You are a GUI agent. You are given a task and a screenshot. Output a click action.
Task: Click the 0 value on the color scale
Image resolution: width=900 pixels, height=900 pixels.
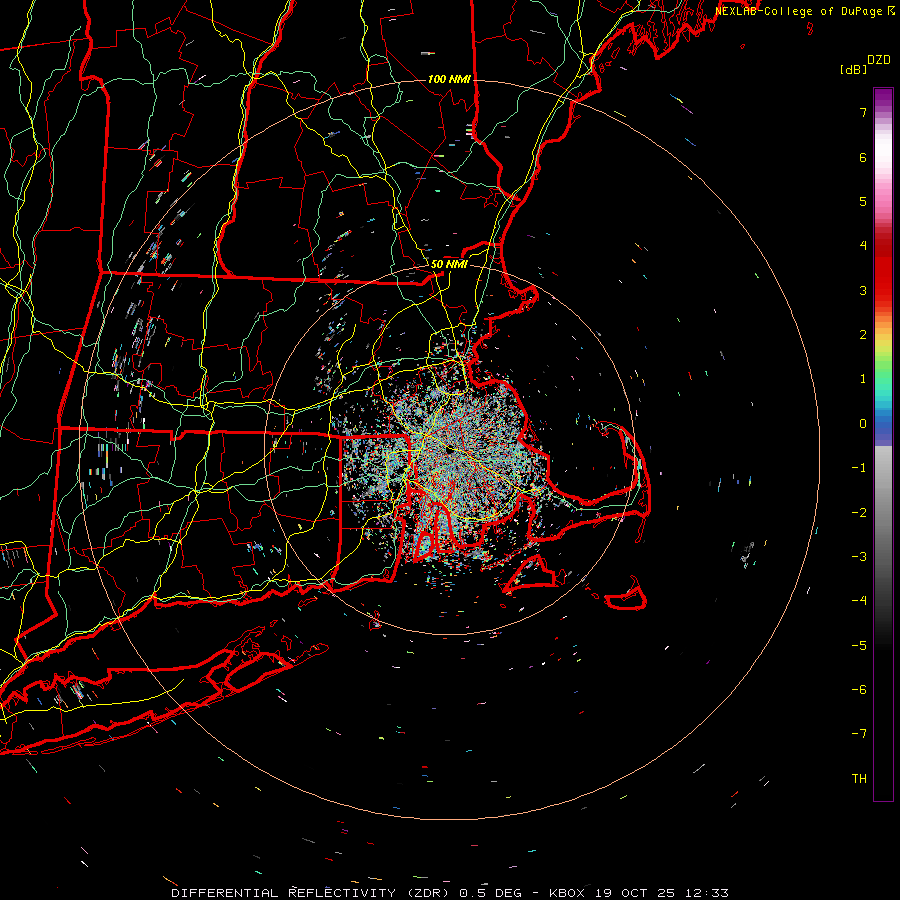(863, 424)
